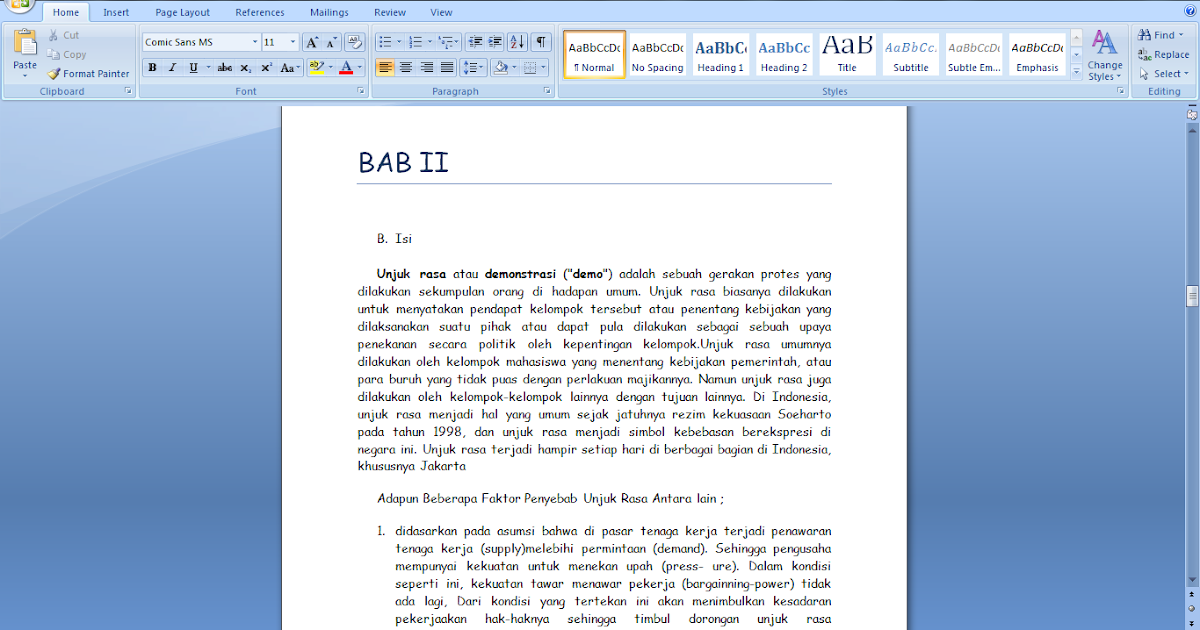Viewport: 1200px width, 630px height.
Task: Click the bullets list icon
Action: (x=384, y=42)
